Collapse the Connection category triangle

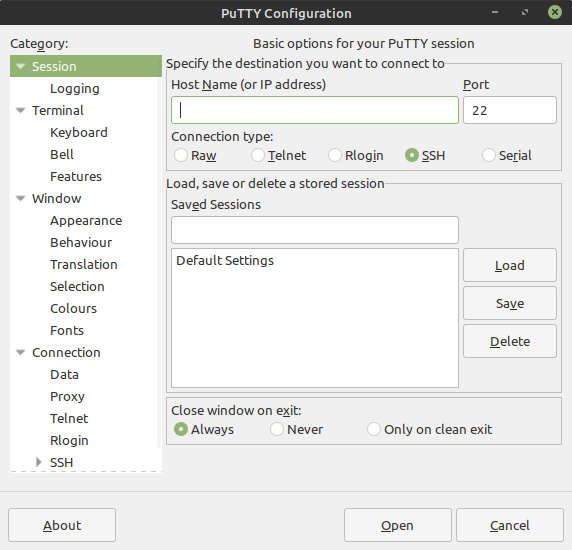(x=20, y=352)
